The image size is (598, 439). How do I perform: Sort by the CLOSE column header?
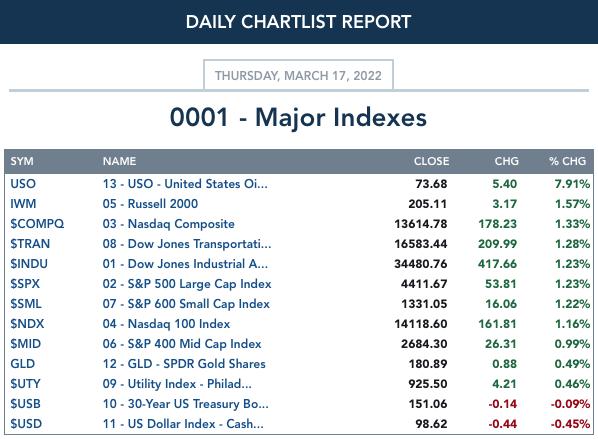[x=431, y=161]
